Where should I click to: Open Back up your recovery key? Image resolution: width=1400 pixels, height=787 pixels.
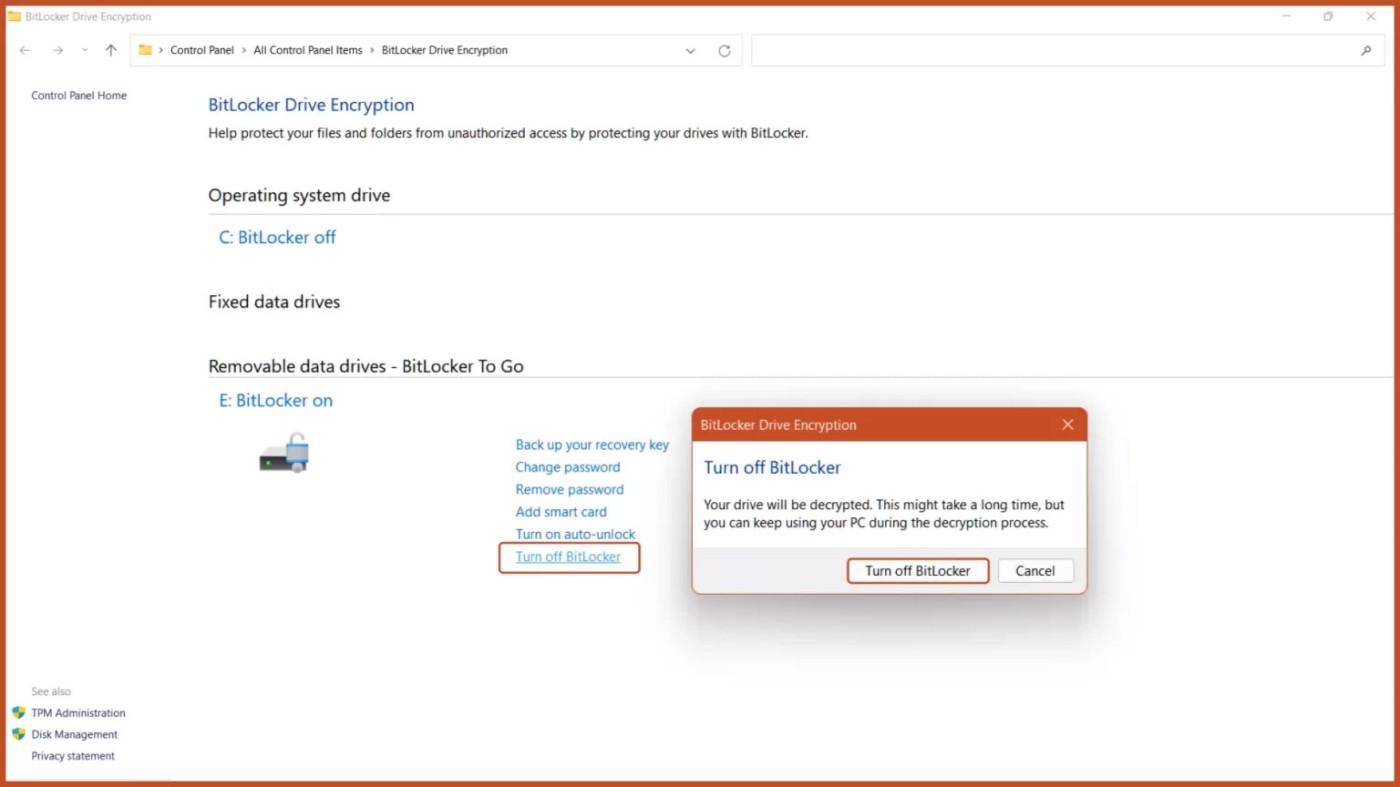(x=592, y=445)
